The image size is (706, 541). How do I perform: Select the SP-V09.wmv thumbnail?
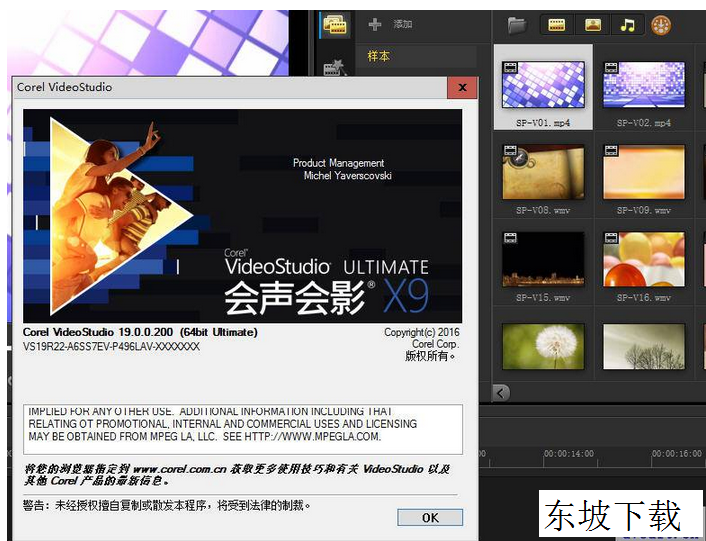pos(644,172)
